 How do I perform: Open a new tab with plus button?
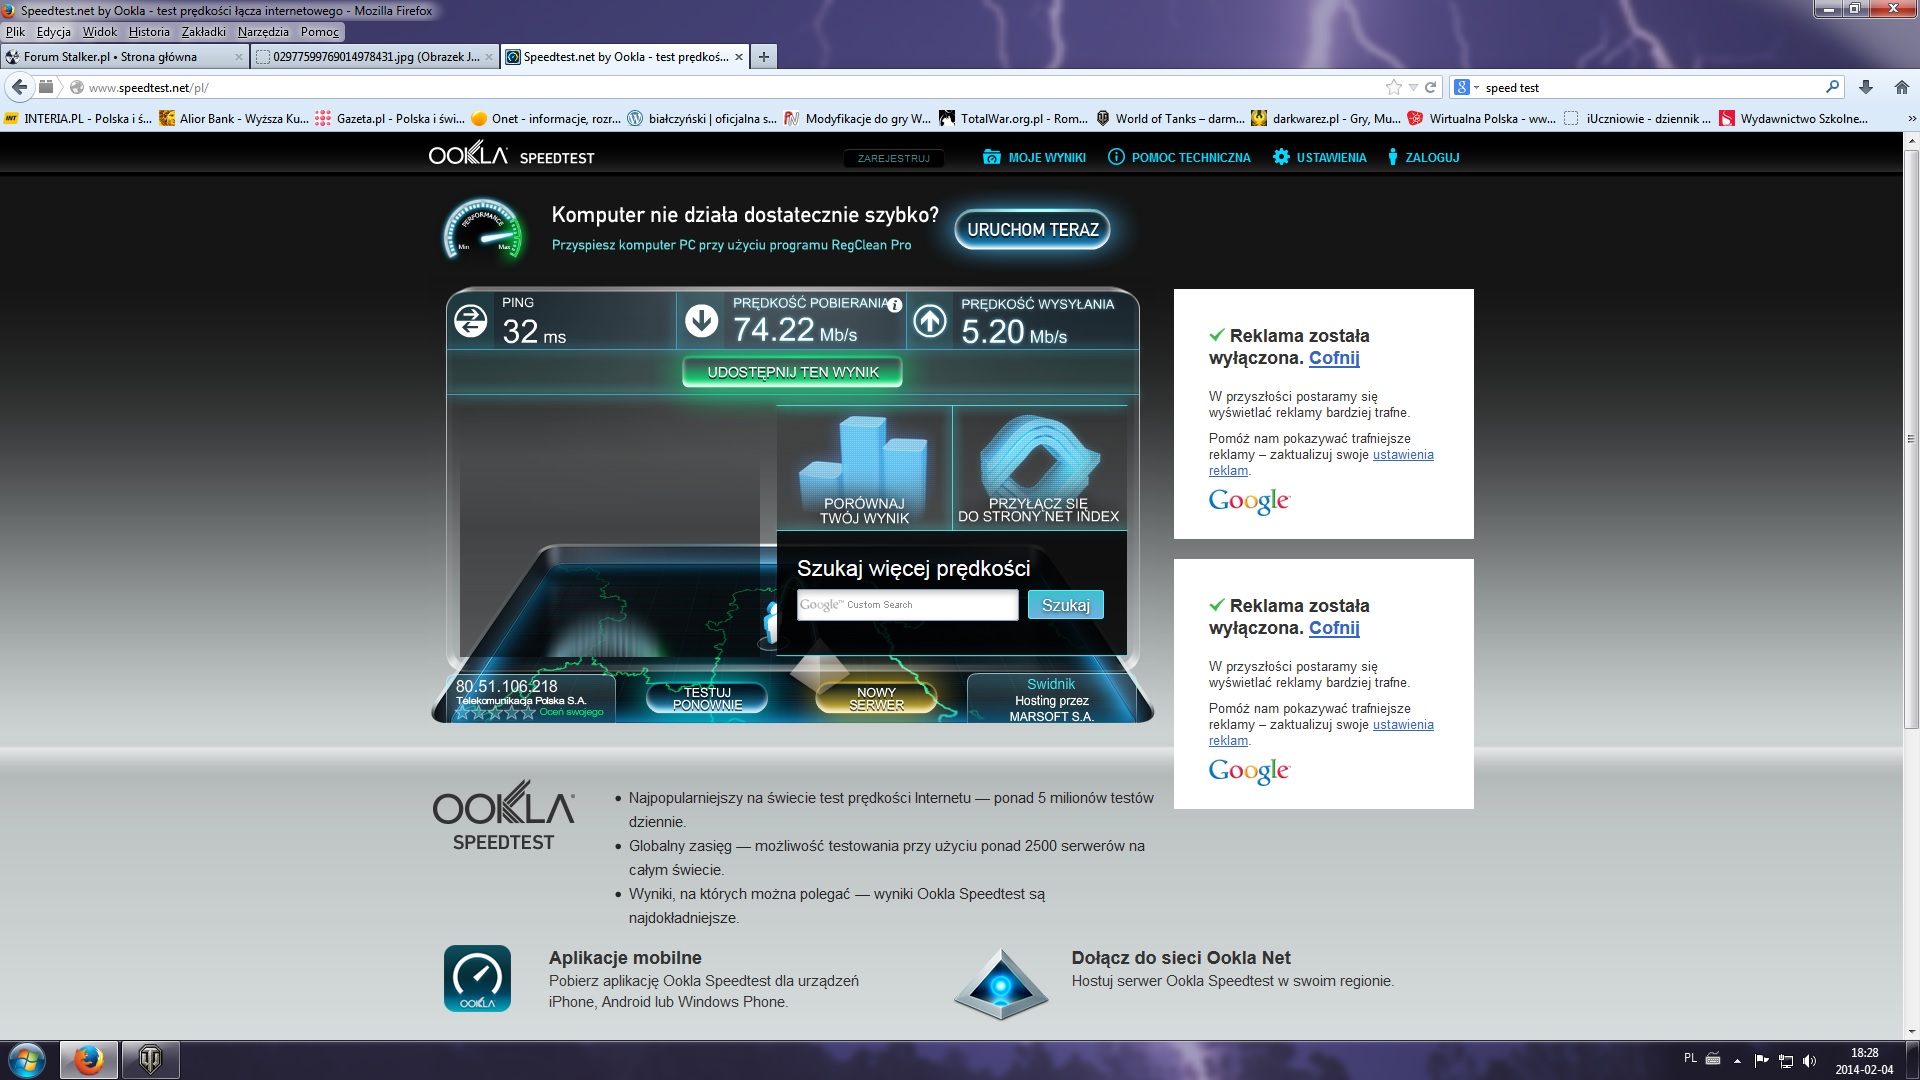(x=764, y=57)
